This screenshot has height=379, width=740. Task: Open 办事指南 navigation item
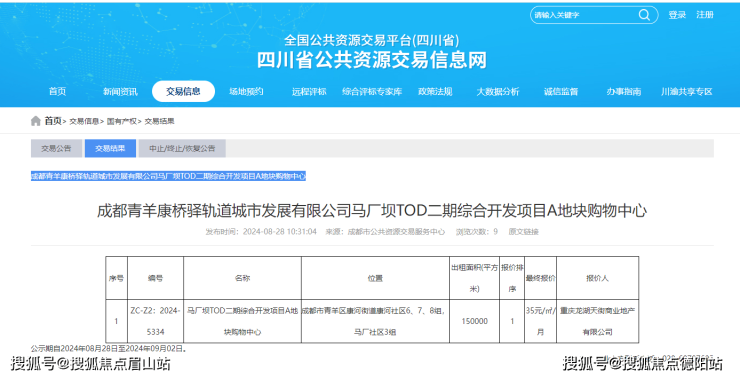(x=623, y=92)
